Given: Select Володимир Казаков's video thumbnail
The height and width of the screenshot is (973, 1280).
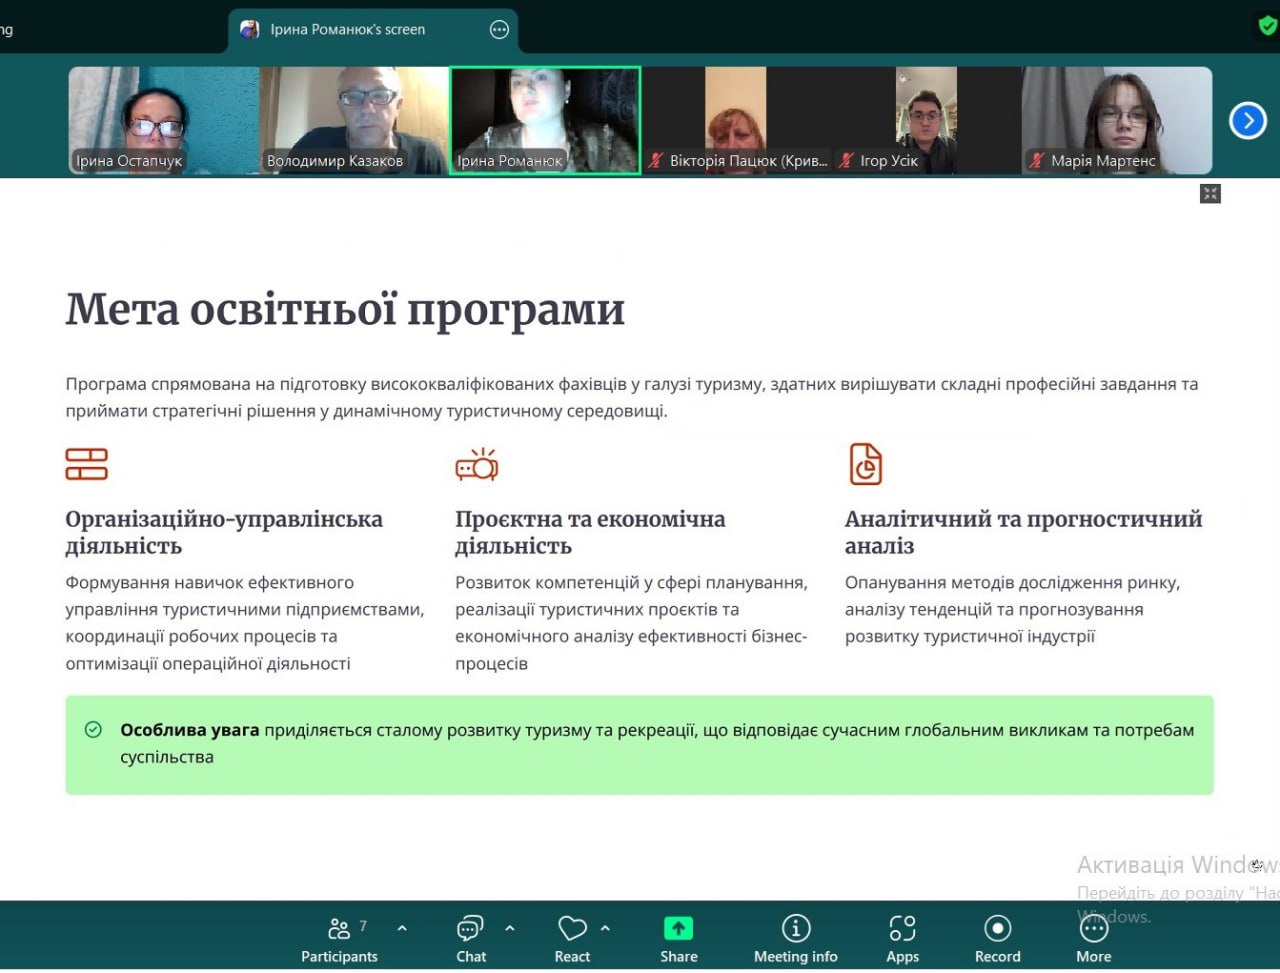Looking at the screenshot, I should pos(354,120).
